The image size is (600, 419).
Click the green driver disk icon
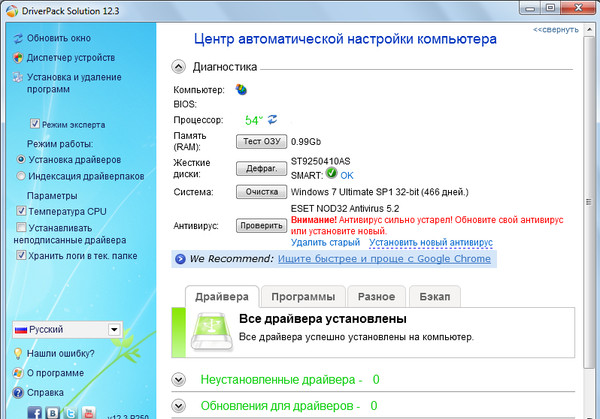pos(212,332)
